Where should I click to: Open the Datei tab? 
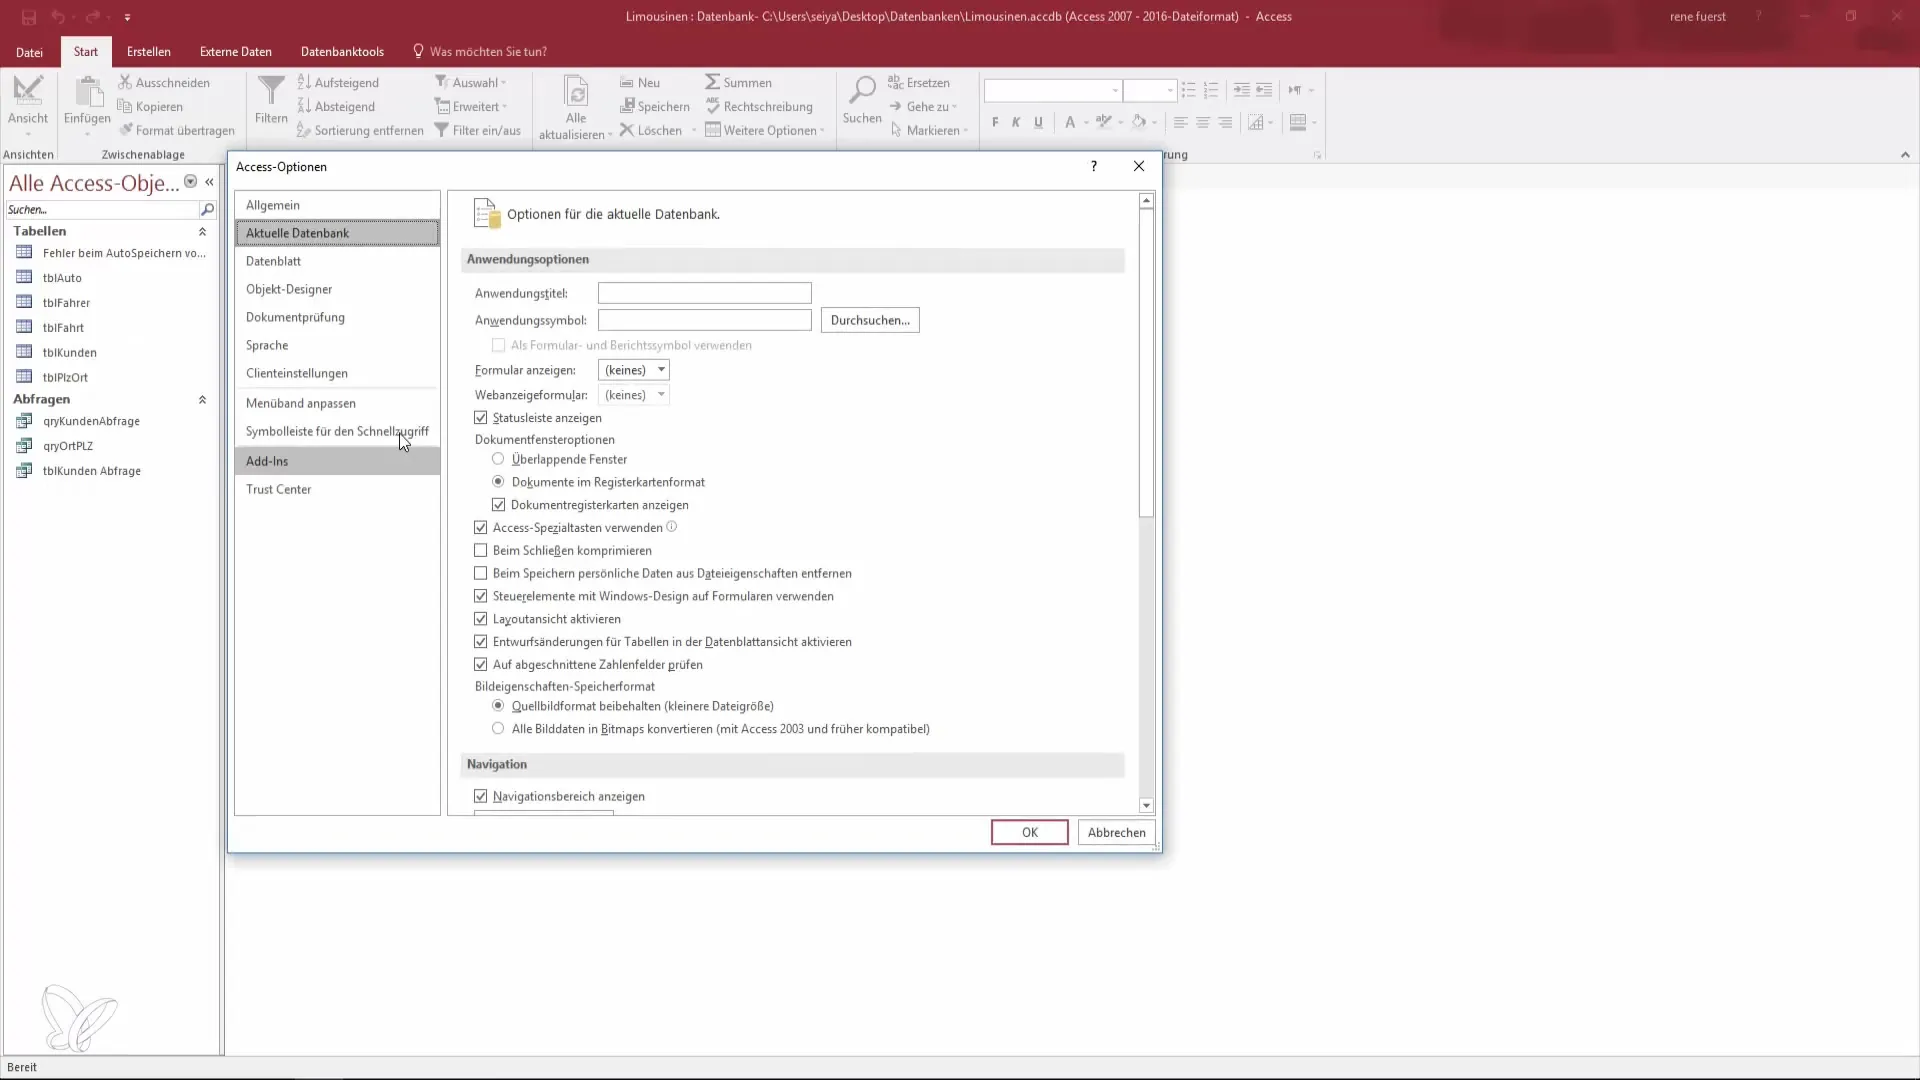point(29,52)
